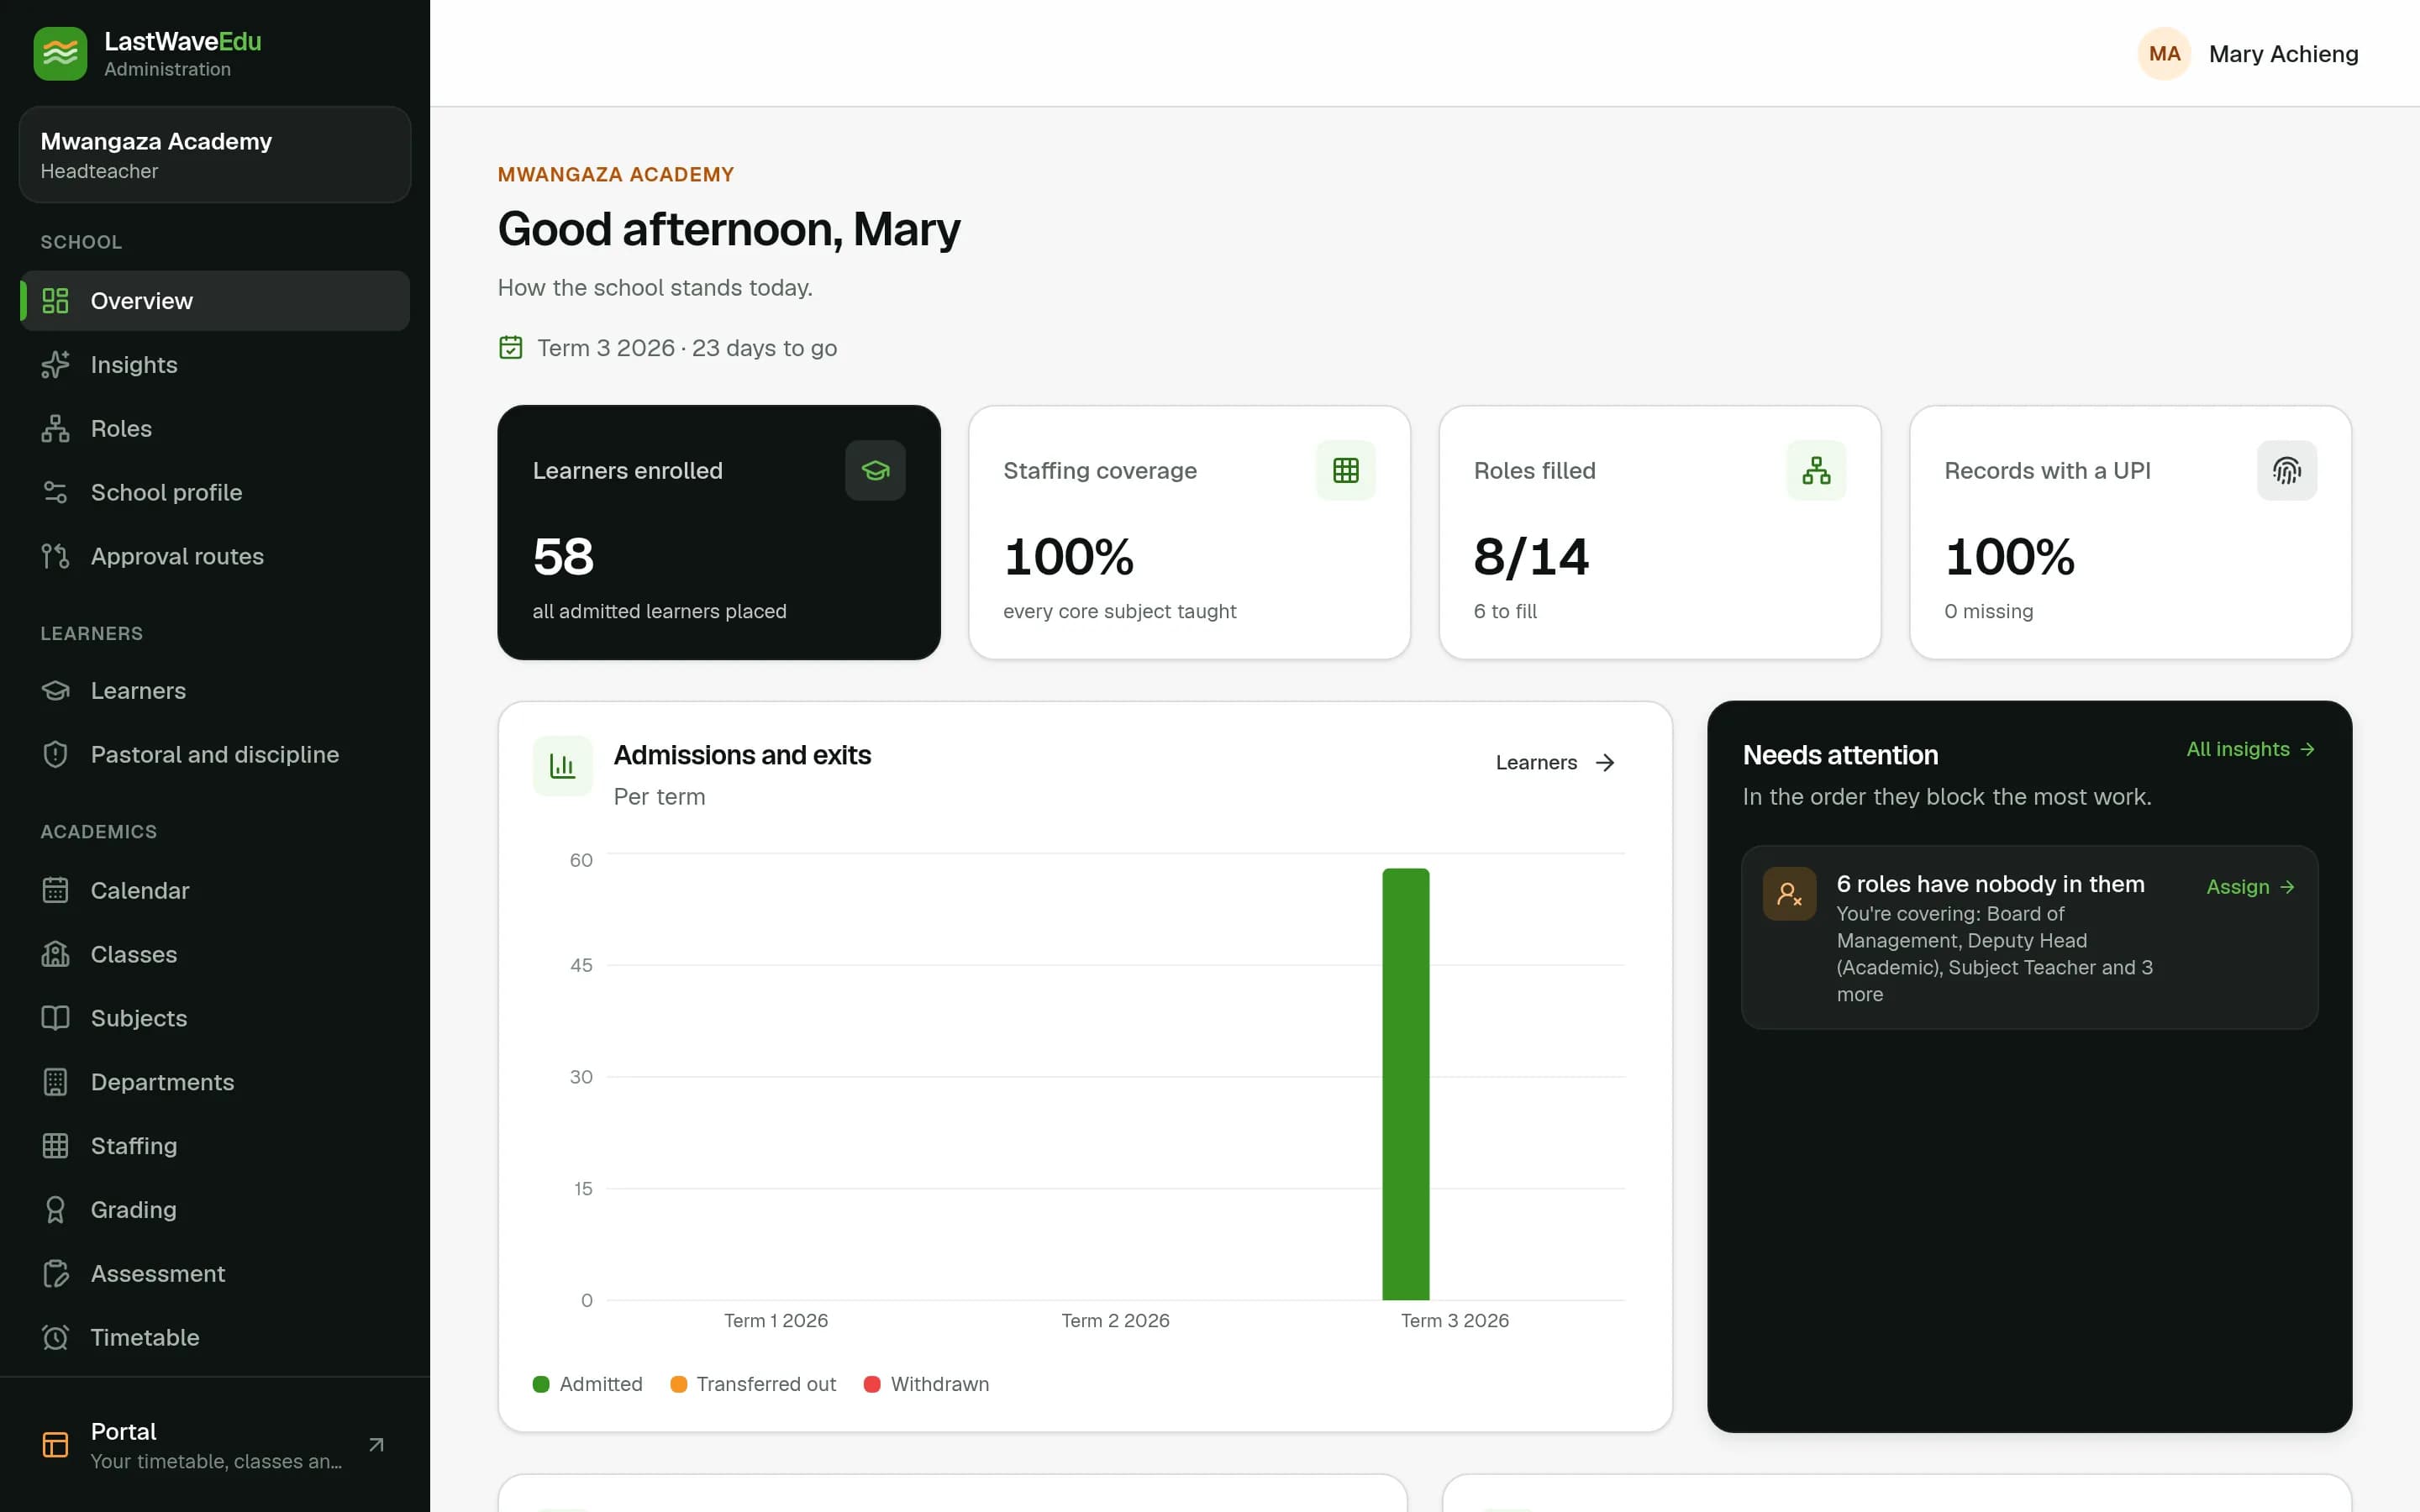Screen dimensions: 2420x1512
Task: Click the calendar check icon next to Term 3 2026
Action: (511, 348)
